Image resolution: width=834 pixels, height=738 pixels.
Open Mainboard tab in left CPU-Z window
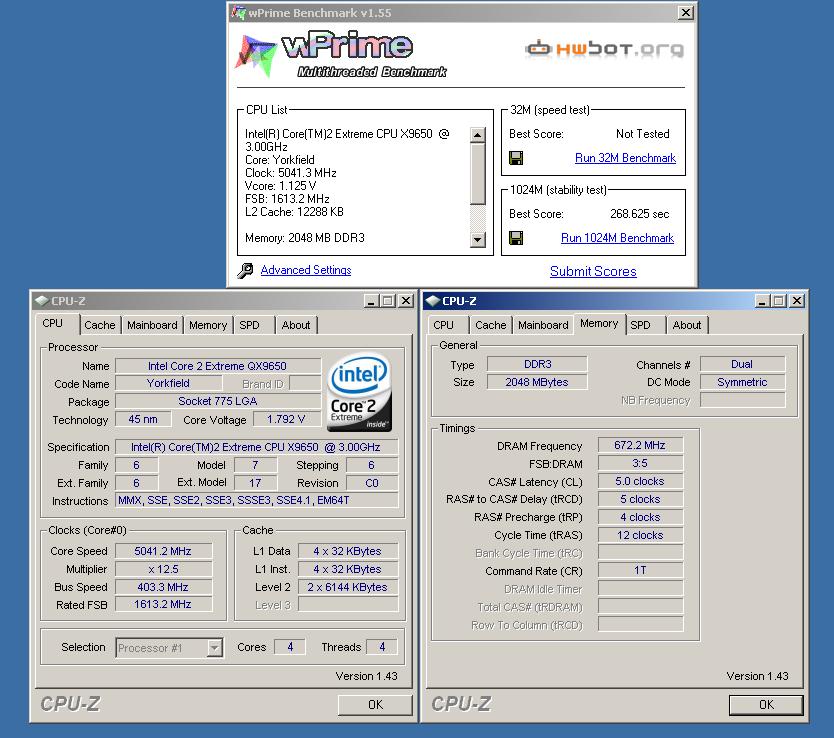(152, 325)
